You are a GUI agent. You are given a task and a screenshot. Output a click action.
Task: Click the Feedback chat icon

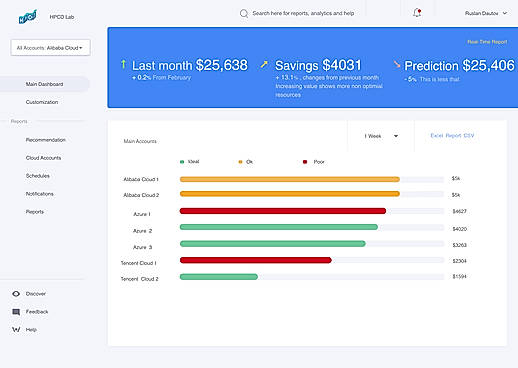[x=16, y=312]
